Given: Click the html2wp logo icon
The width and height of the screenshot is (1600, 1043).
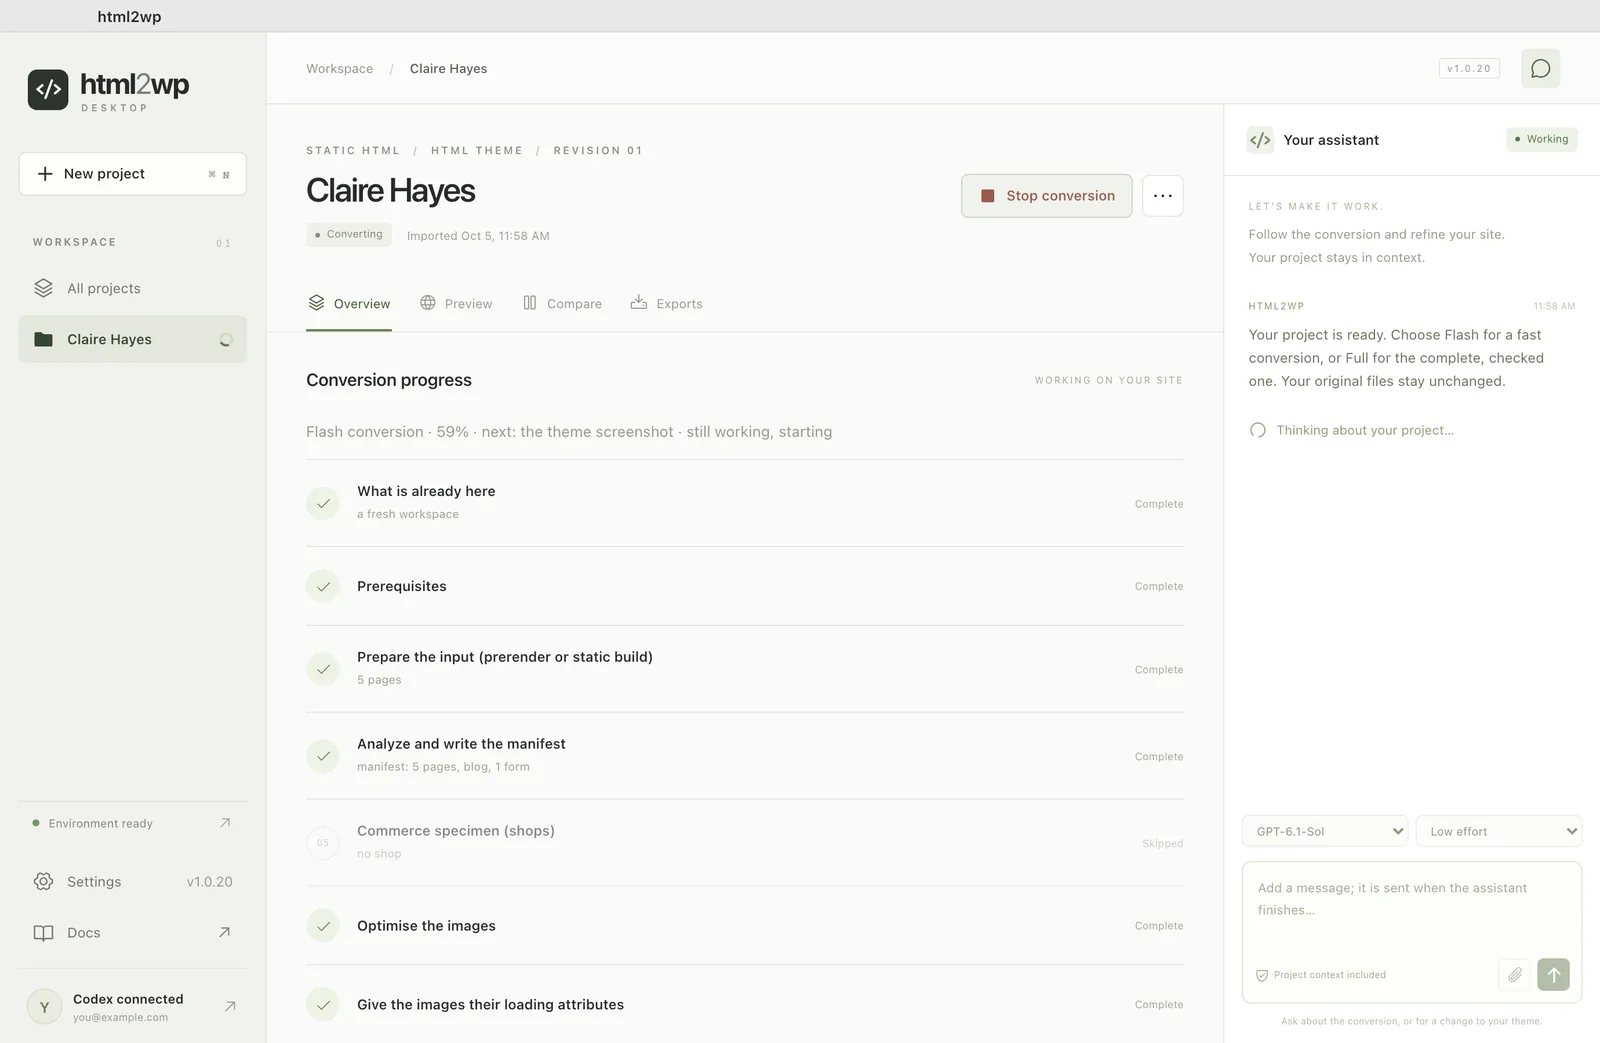Looking at the screenshot, I should pyautogui.click(x=48, y=90).
